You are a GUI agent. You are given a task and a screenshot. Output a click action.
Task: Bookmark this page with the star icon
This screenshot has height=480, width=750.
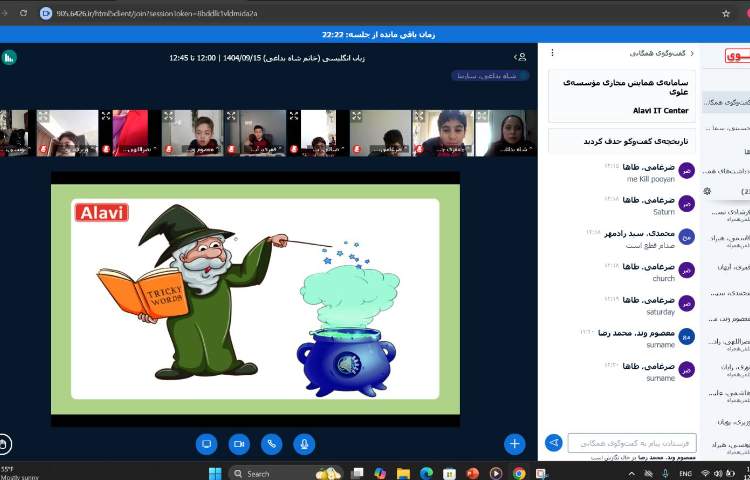point(726,13)
